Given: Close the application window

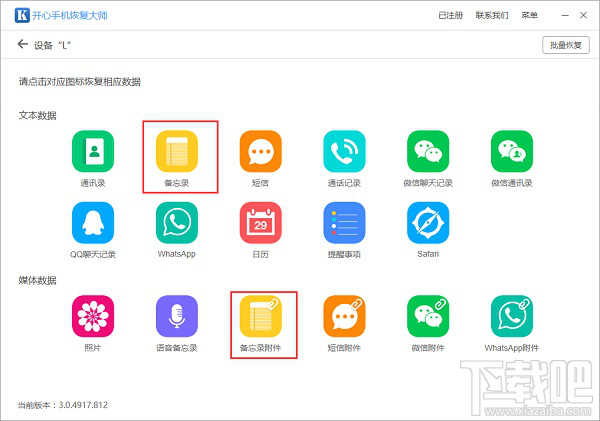Looking at the screenshot, I should [x=584, y=15].
